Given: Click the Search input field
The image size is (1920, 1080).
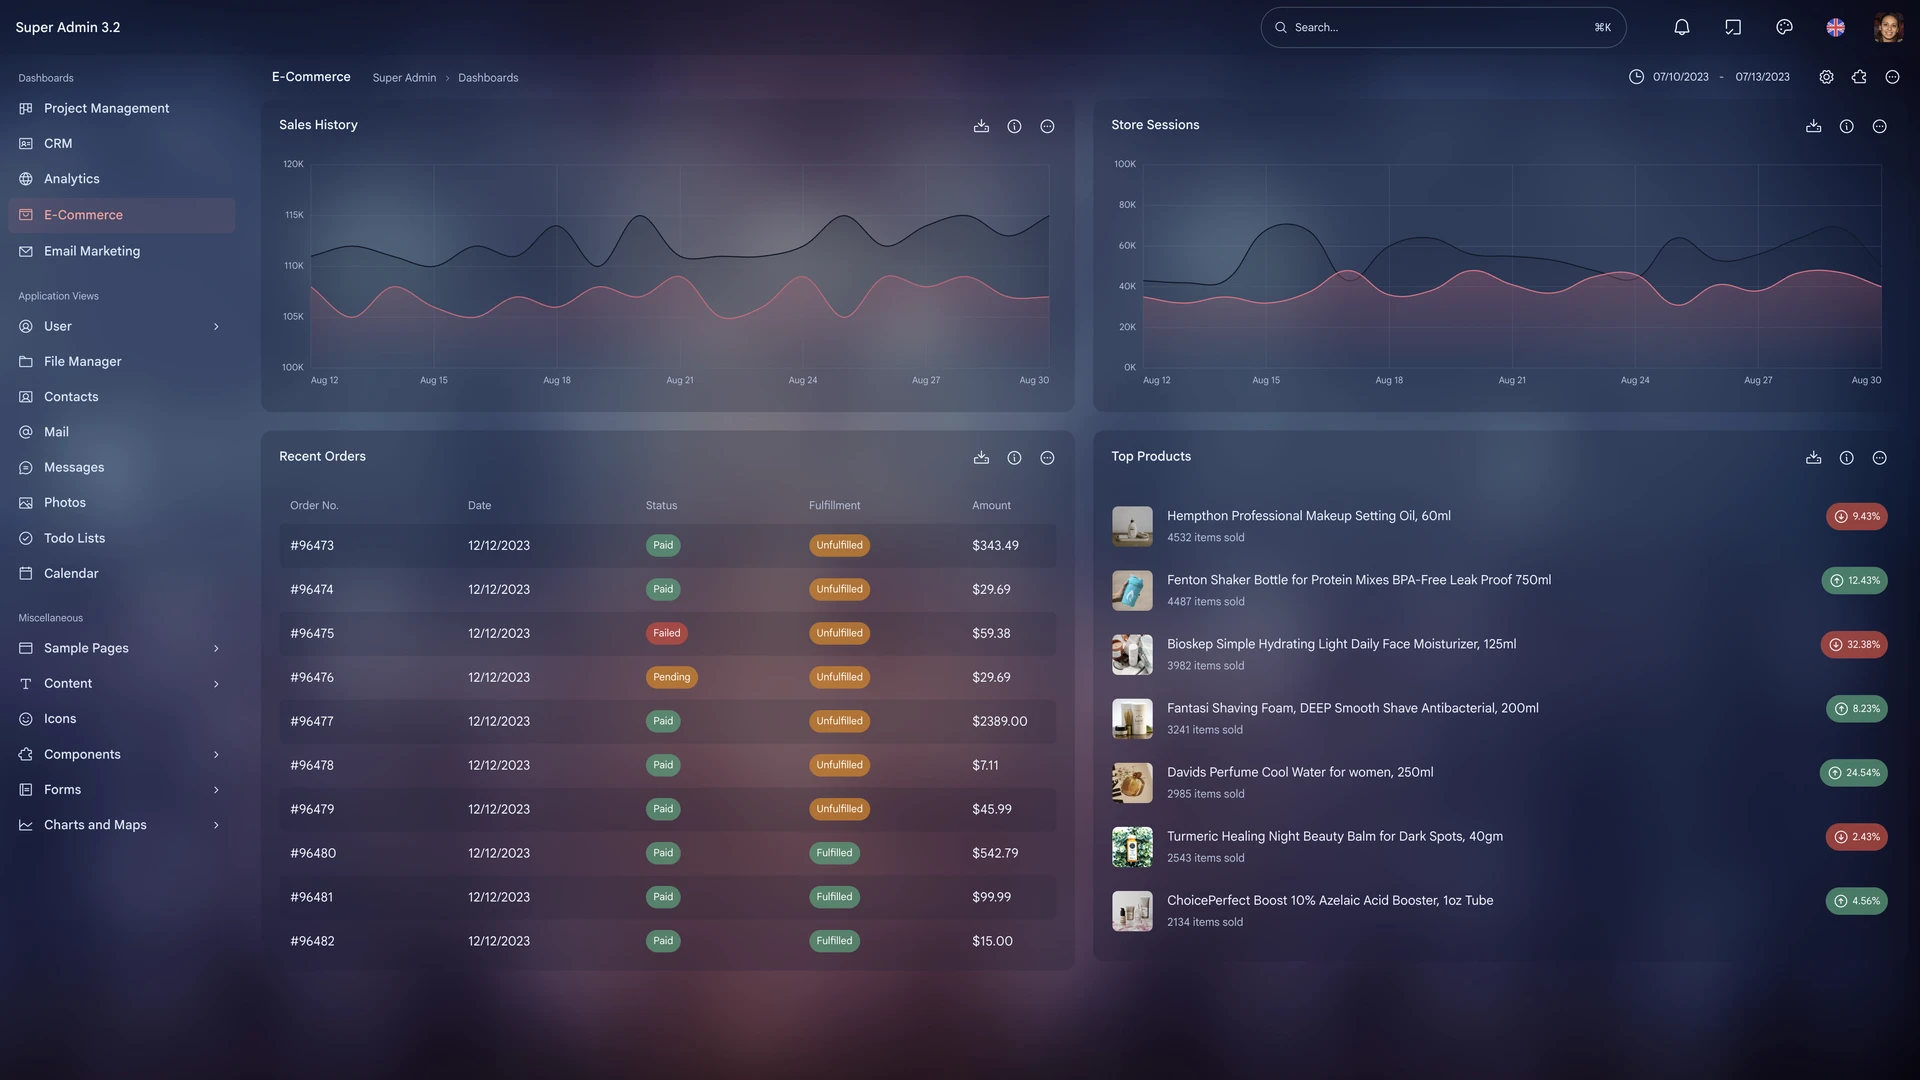Looking at the screenshot, I should click(1443, 27).
